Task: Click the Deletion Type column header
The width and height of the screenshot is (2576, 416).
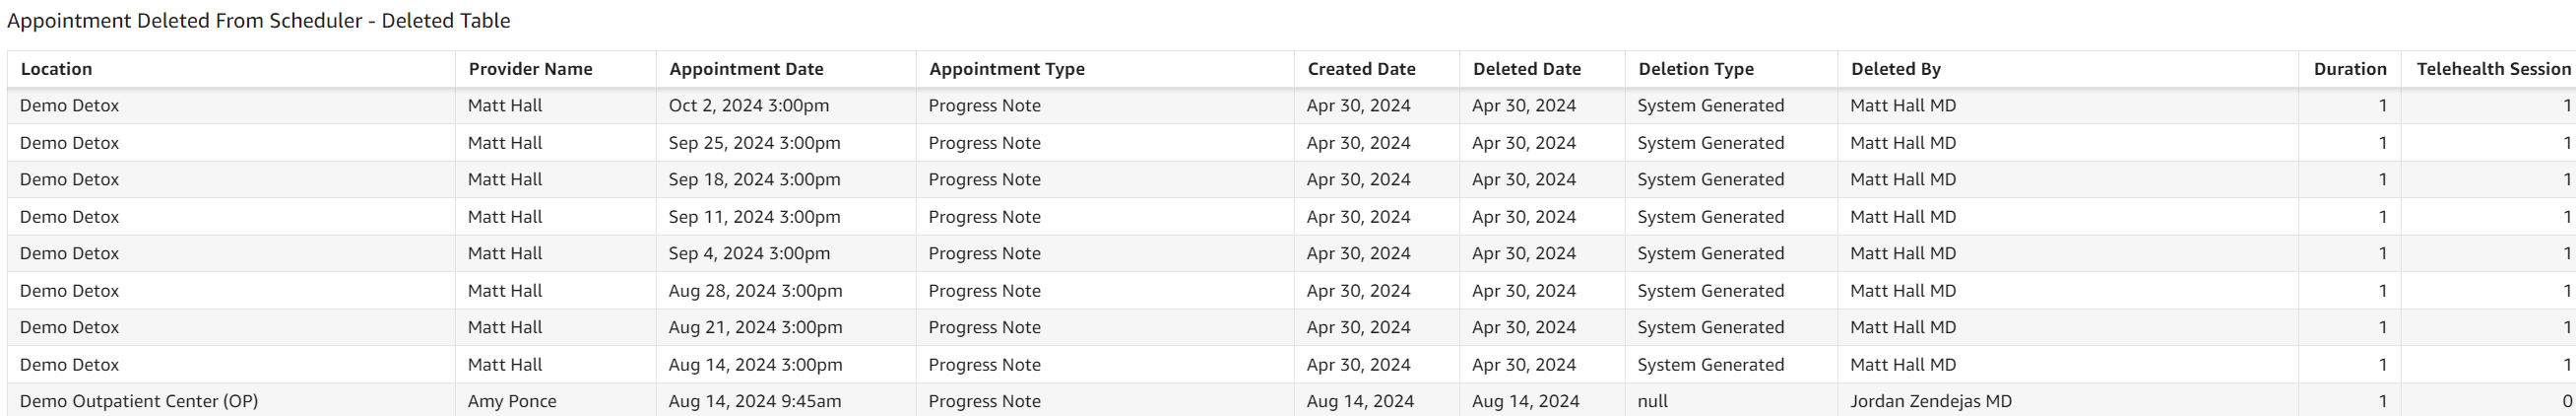Action: (1695, 69)
